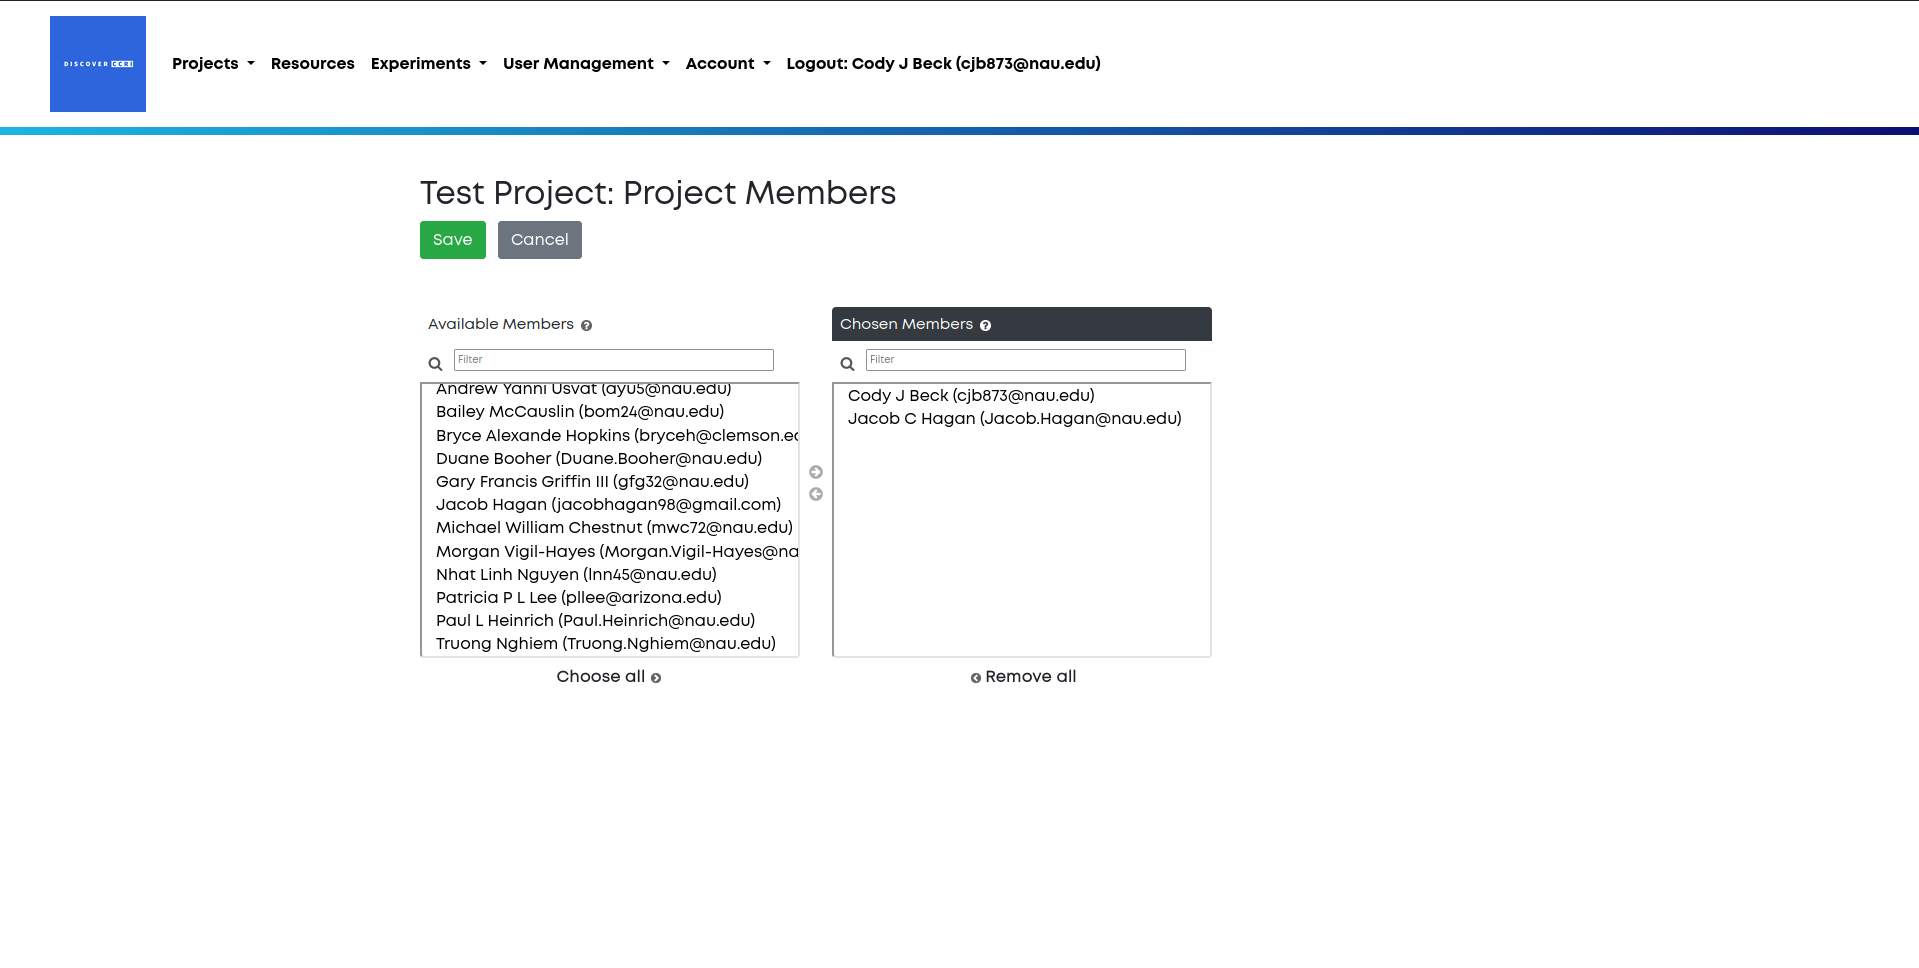Select Duane Booher in available list

[x=610, y=459]
